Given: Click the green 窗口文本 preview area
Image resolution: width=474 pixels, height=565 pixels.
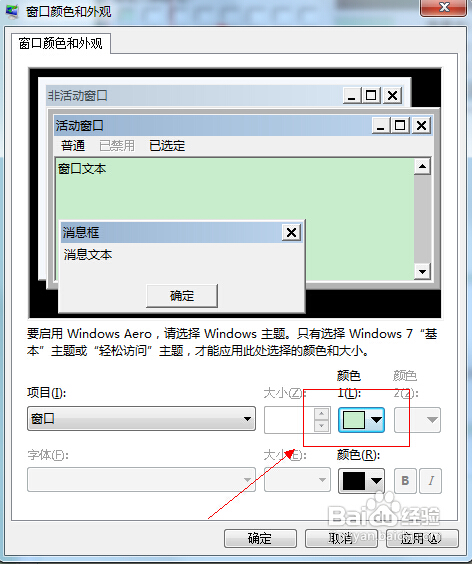Looking at the screenshot, I should (x=234, y=191).
